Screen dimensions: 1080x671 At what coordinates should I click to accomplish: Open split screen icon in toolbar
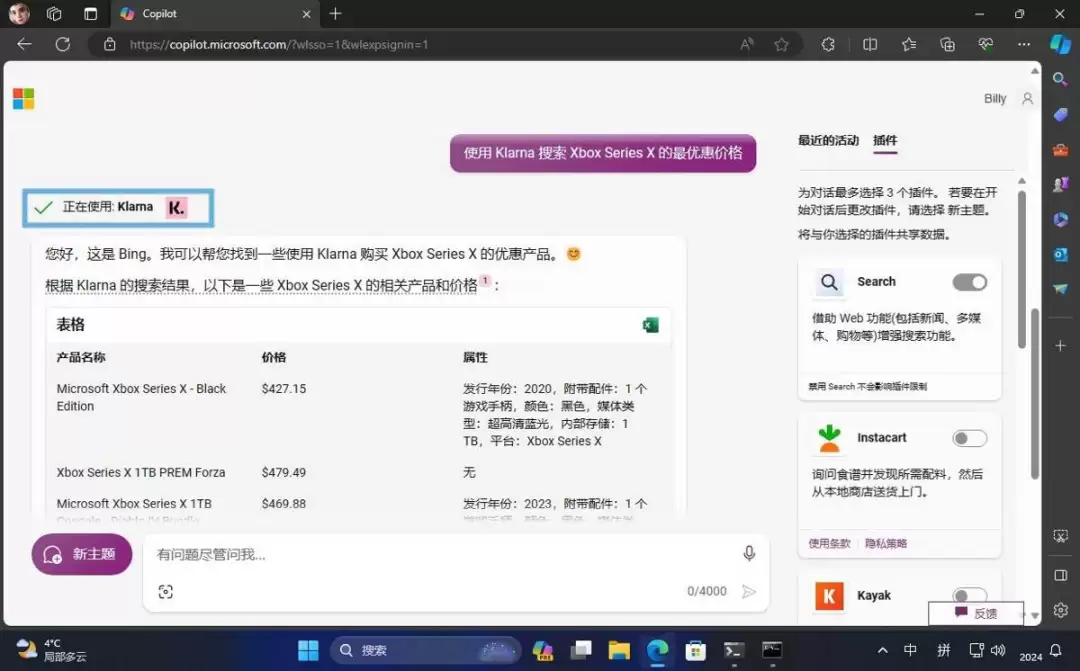point(870,45)
